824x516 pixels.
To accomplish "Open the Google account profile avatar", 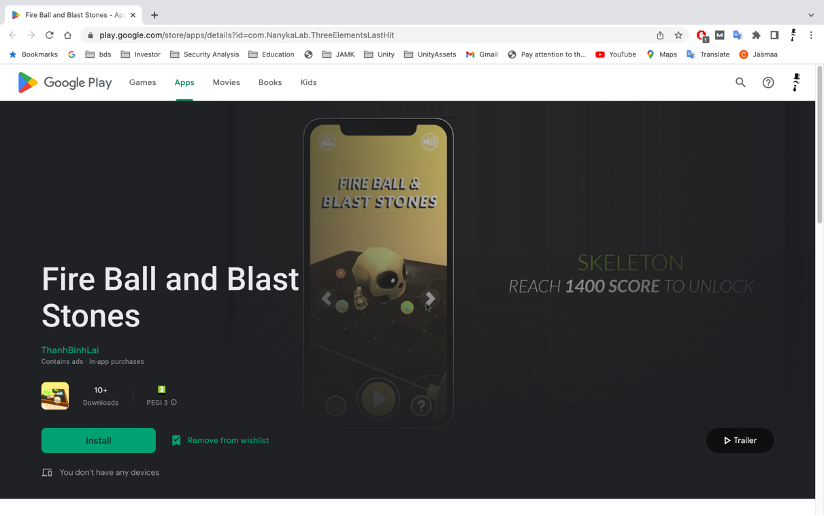I will [x=796, y=83].
